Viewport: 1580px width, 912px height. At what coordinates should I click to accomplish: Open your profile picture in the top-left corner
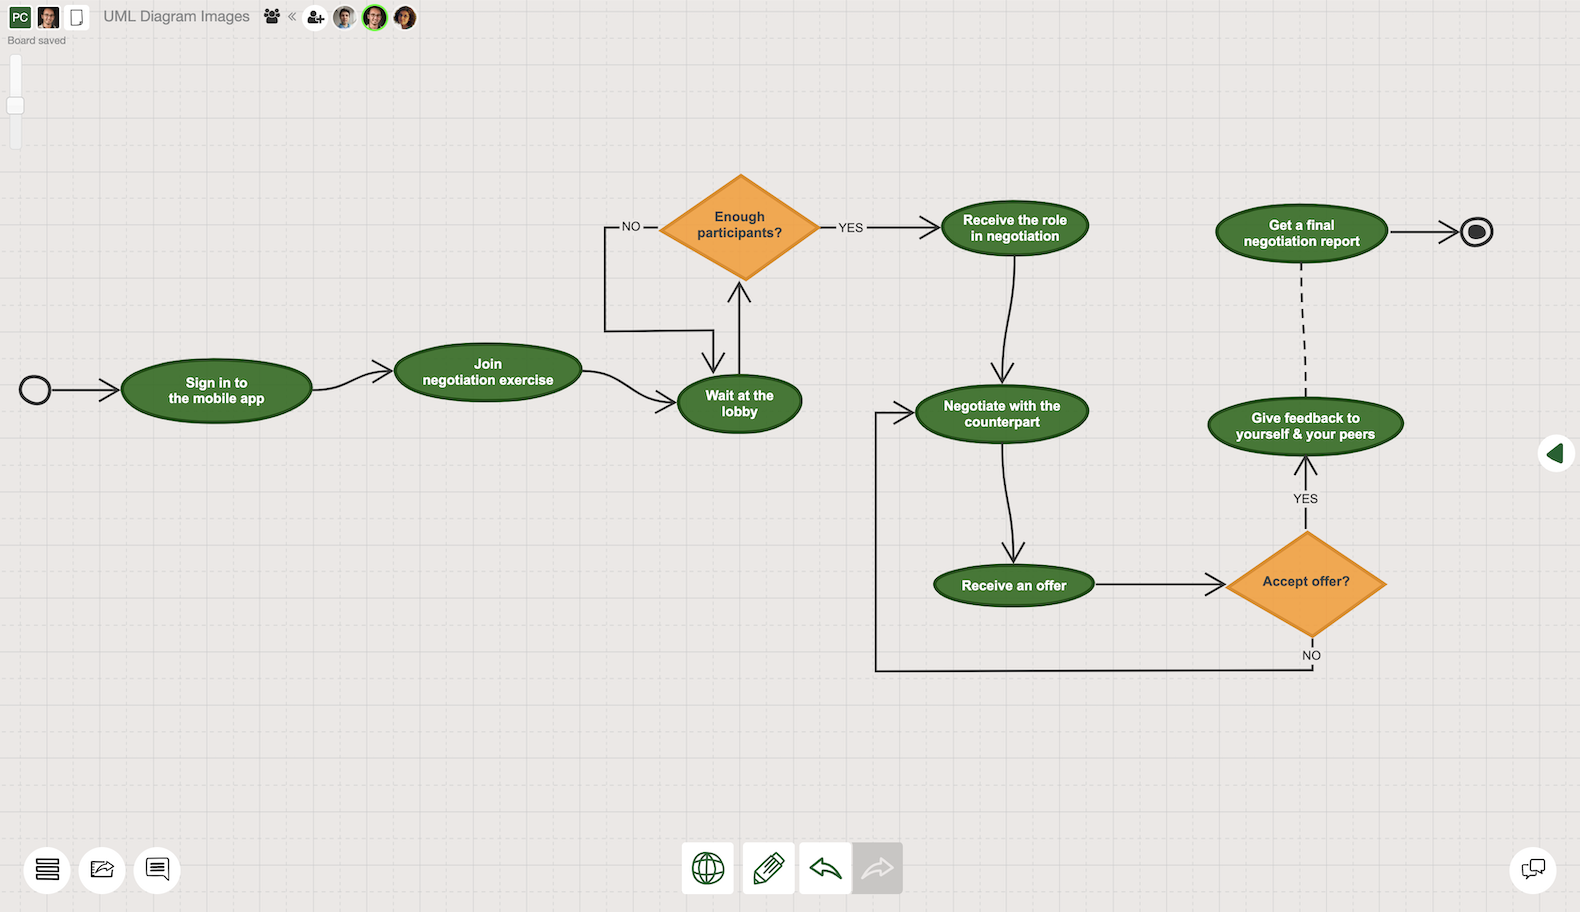coord(48,17)
